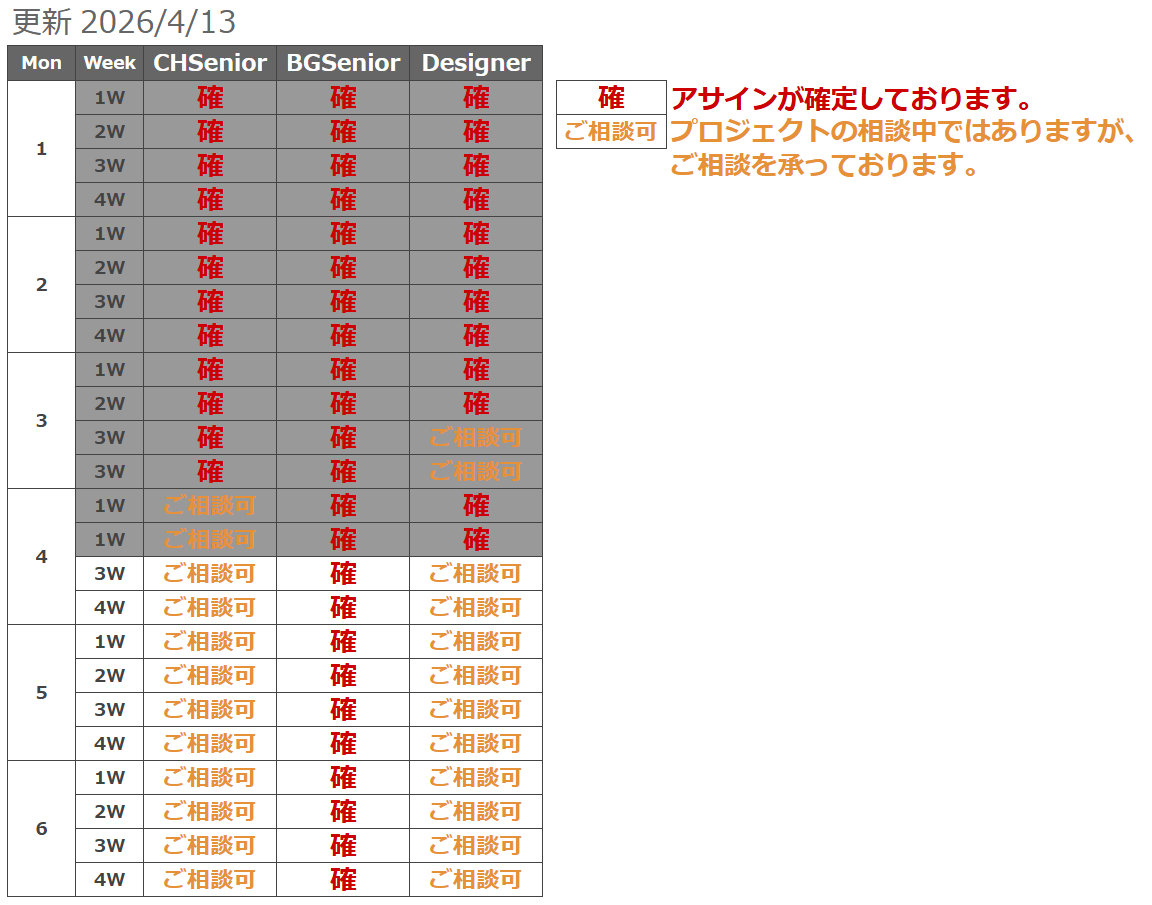Click BGSenior cell for month 1 week 1W

point(343,98)
